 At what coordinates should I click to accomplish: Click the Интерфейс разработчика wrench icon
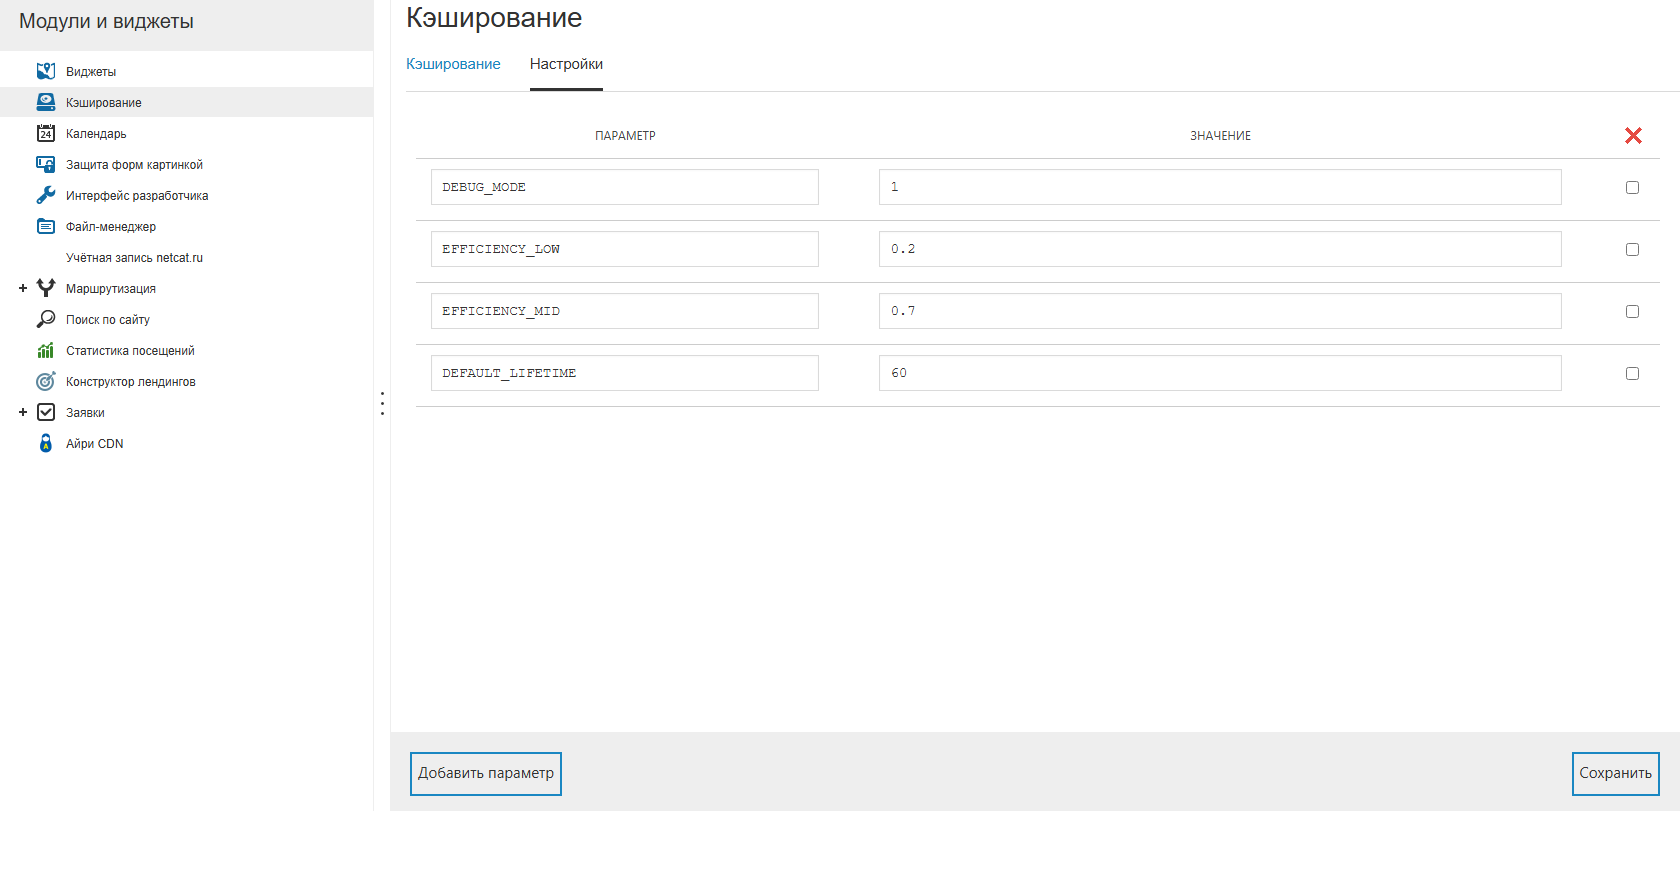[46, 195]
